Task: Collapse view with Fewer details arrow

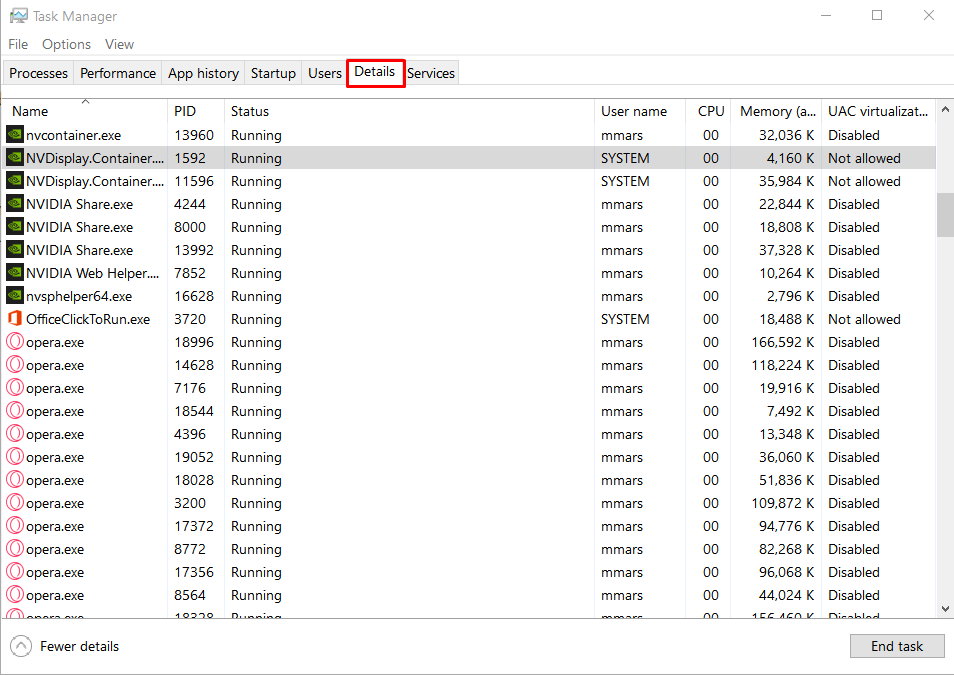Action: pos(21,646)
